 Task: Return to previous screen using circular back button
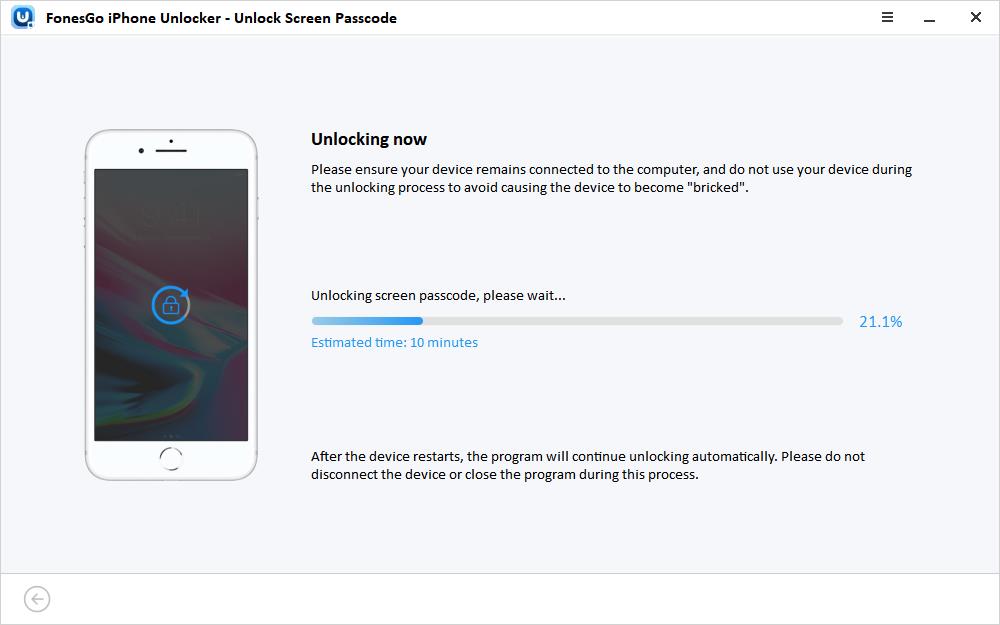point(37,598)
